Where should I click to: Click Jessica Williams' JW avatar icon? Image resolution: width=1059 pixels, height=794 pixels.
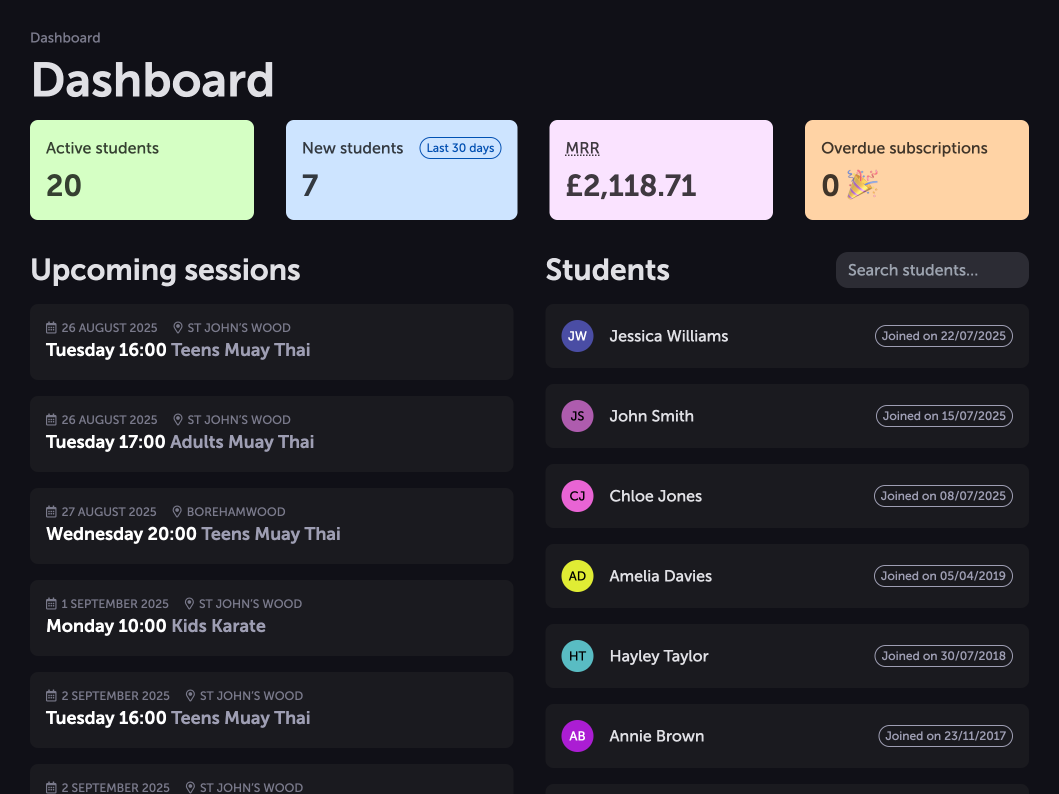pyautogui.click(x=577, y=336)
